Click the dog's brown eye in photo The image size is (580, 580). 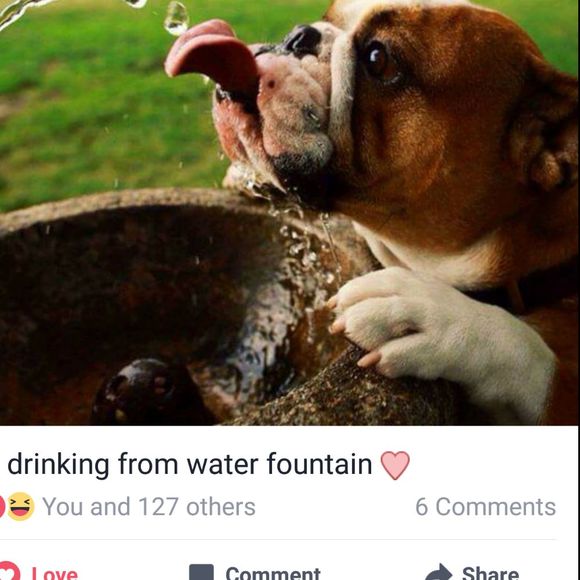[379, 60]
